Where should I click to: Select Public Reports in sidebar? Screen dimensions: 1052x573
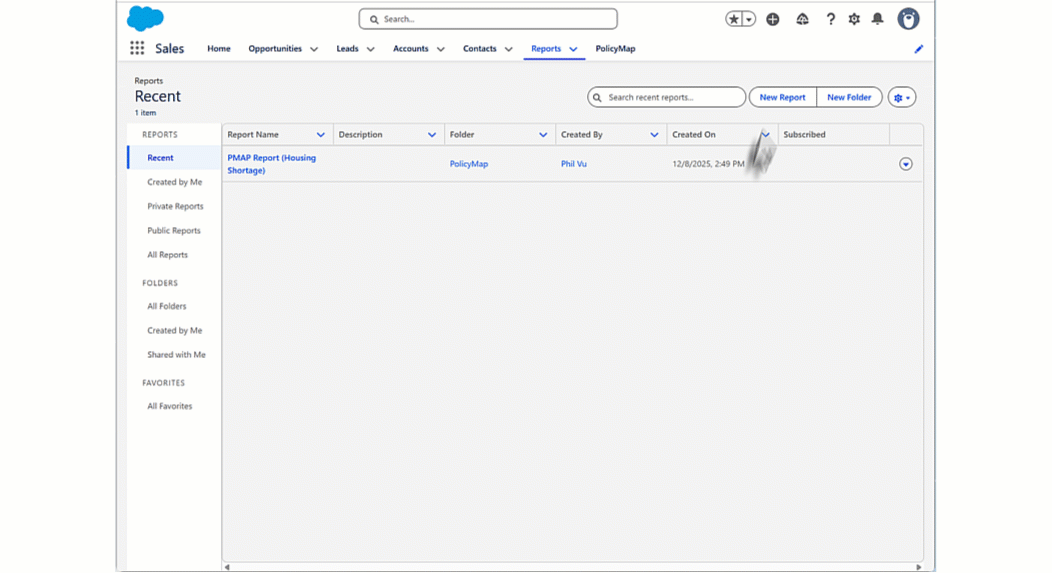point(174,230)
